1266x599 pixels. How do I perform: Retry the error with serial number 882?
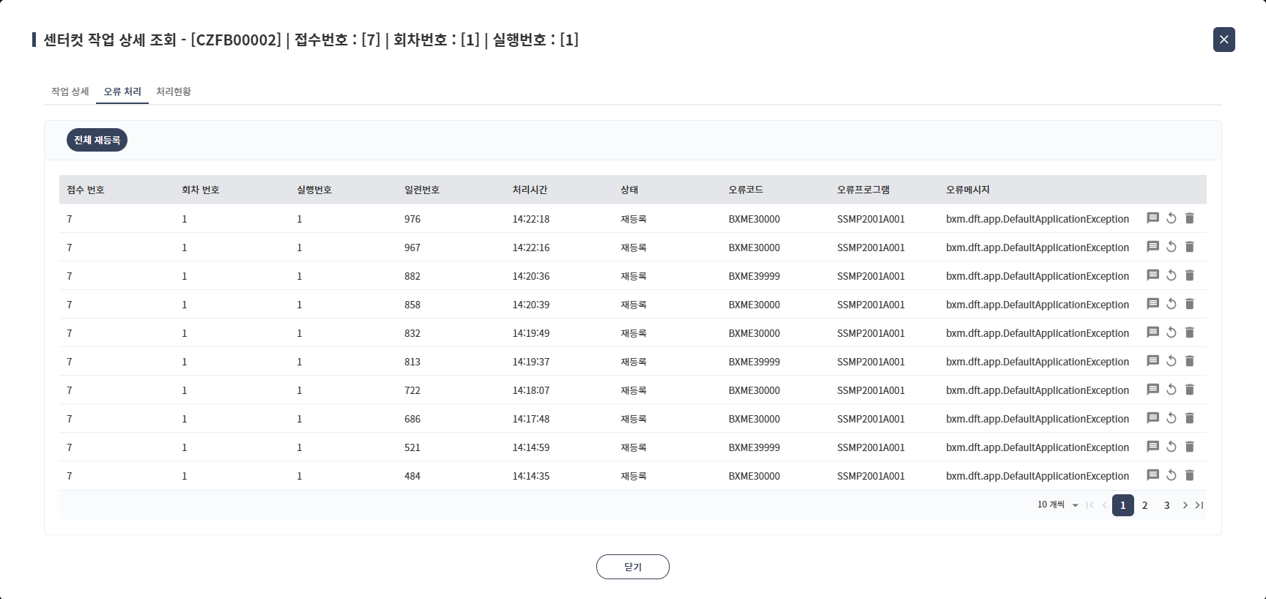tap(1170, 275)
